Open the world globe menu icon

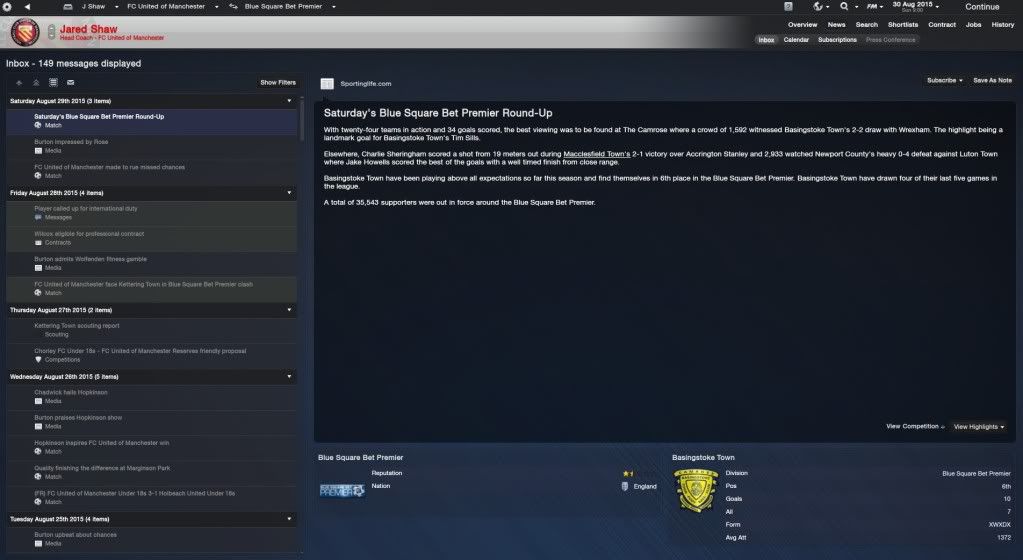(x=818, y=7)
